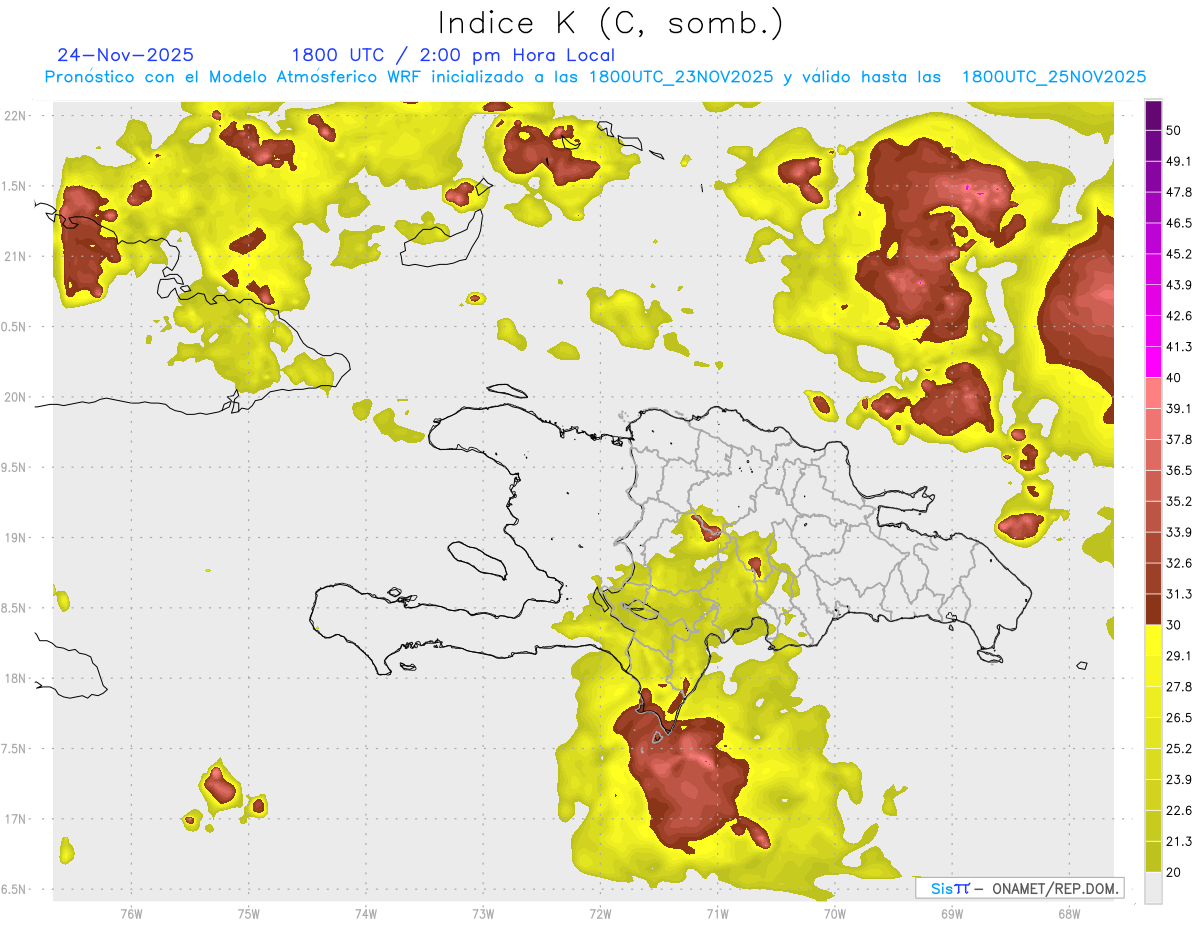Click the 'Indice K (C, somb.)' title

coord(610,23)
